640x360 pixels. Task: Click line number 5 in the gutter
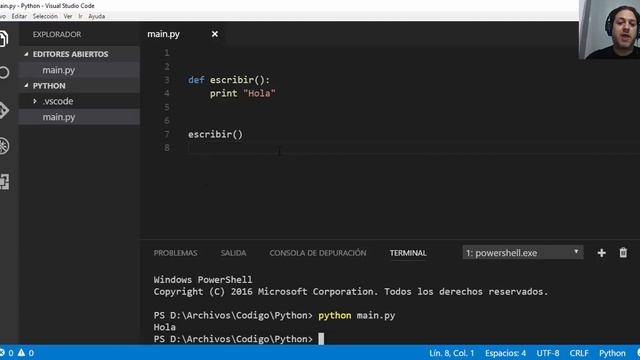pyautogui.click(x=167, y=107)
